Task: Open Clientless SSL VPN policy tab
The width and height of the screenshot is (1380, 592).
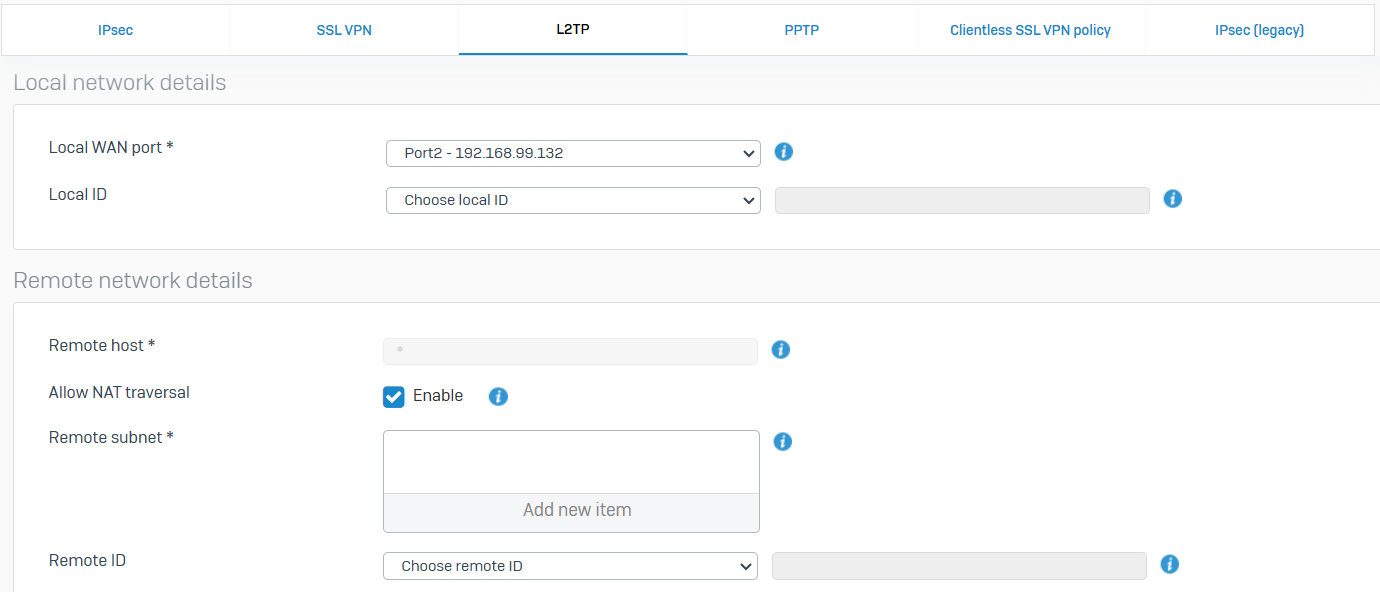Action: pyautogui.click(x=1030, y=30)
